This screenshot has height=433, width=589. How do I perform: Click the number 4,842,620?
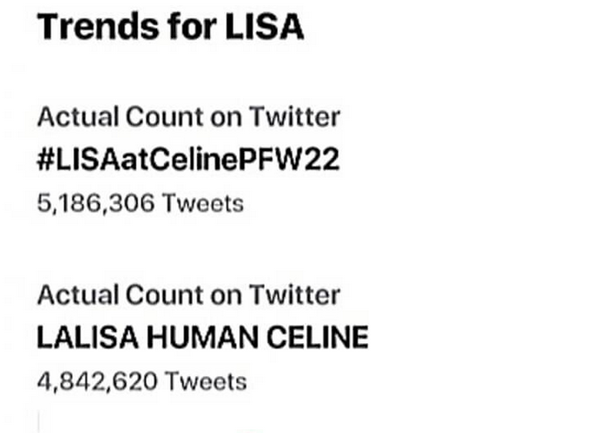(97, 382)
